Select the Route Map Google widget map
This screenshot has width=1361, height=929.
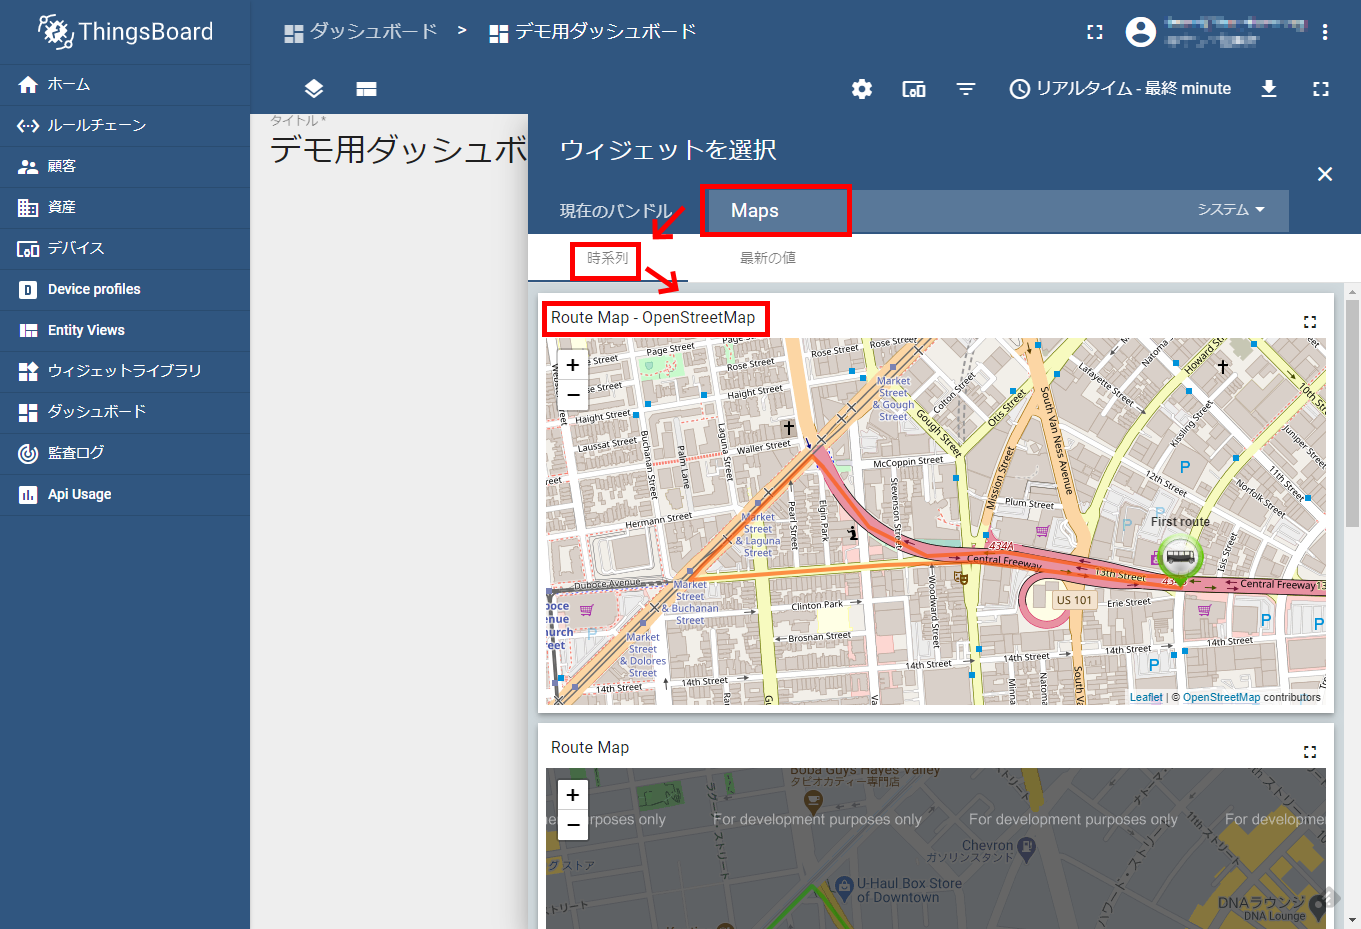pos(936,848)
